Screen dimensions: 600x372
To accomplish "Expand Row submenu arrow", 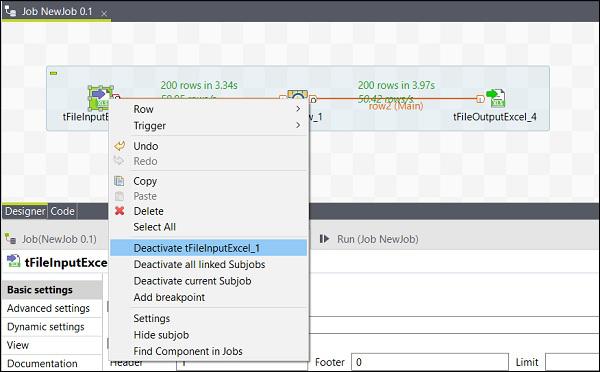I will click(x=298, y=109).
